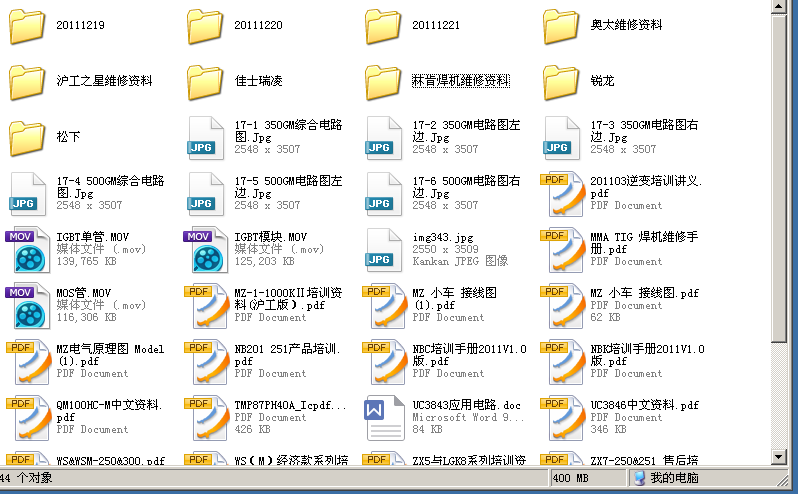798x494 pixels.
Task: Click 我的电脑 in status bar
Action: pyautogui.click(x=674, y=478)
